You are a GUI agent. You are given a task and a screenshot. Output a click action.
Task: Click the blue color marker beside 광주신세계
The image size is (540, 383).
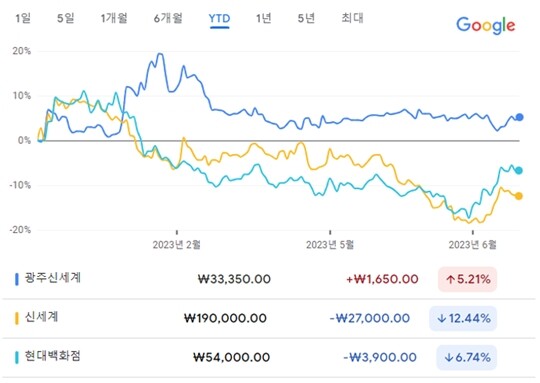pos(16,279)
